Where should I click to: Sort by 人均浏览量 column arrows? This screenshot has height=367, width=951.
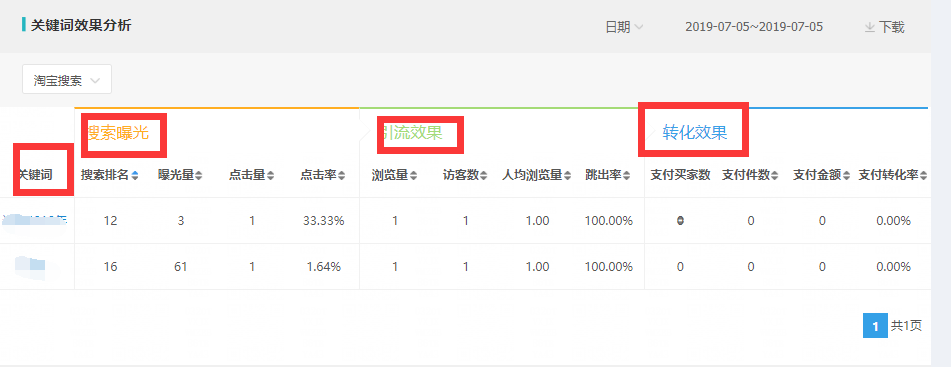click(567, 176)
